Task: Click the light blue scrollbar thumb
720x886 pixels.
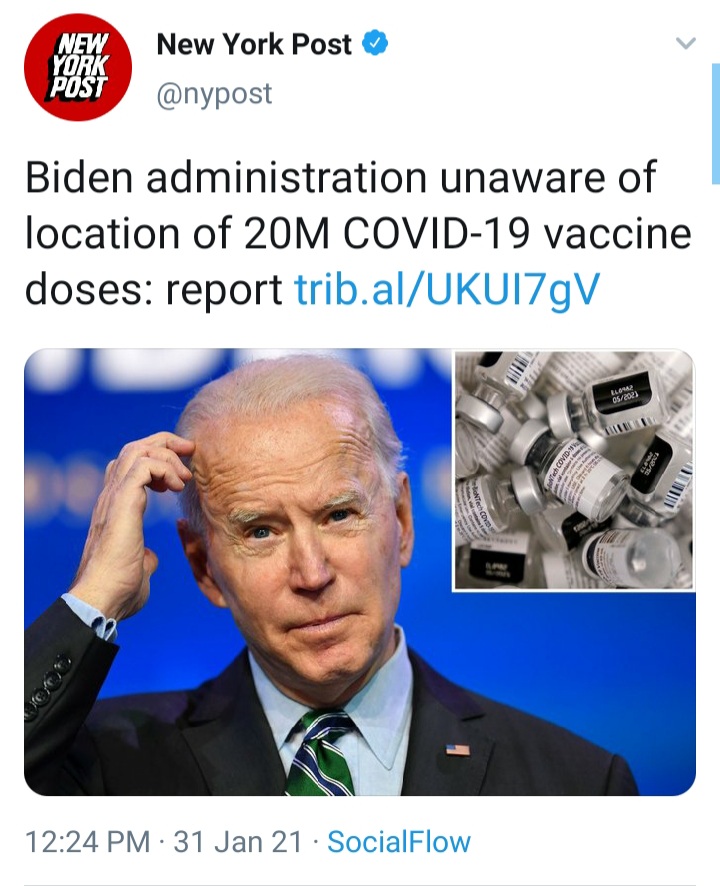Action: coord(715,124)
